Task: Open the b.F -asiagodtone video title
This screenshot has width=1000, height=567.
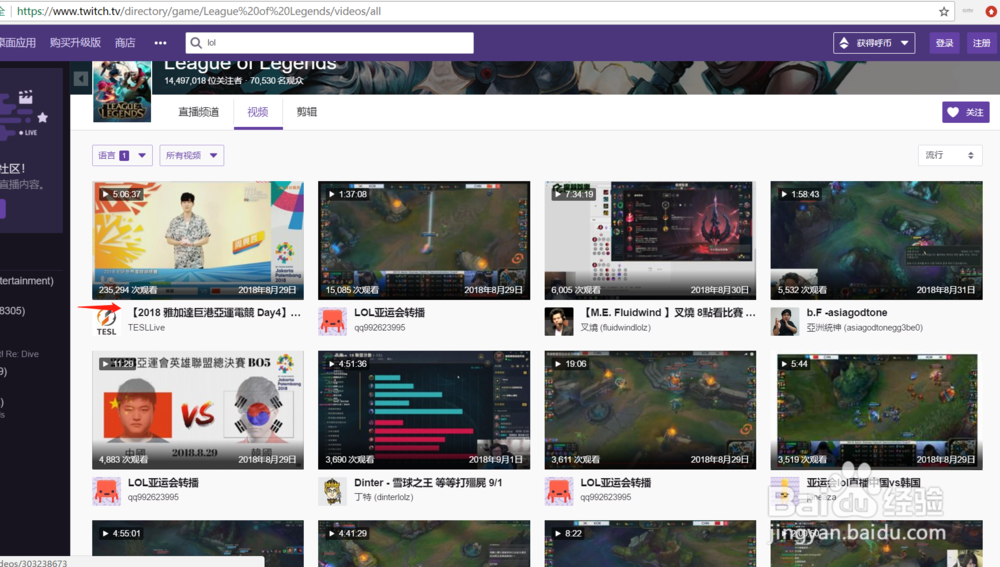Action: [x=847, y=313]
